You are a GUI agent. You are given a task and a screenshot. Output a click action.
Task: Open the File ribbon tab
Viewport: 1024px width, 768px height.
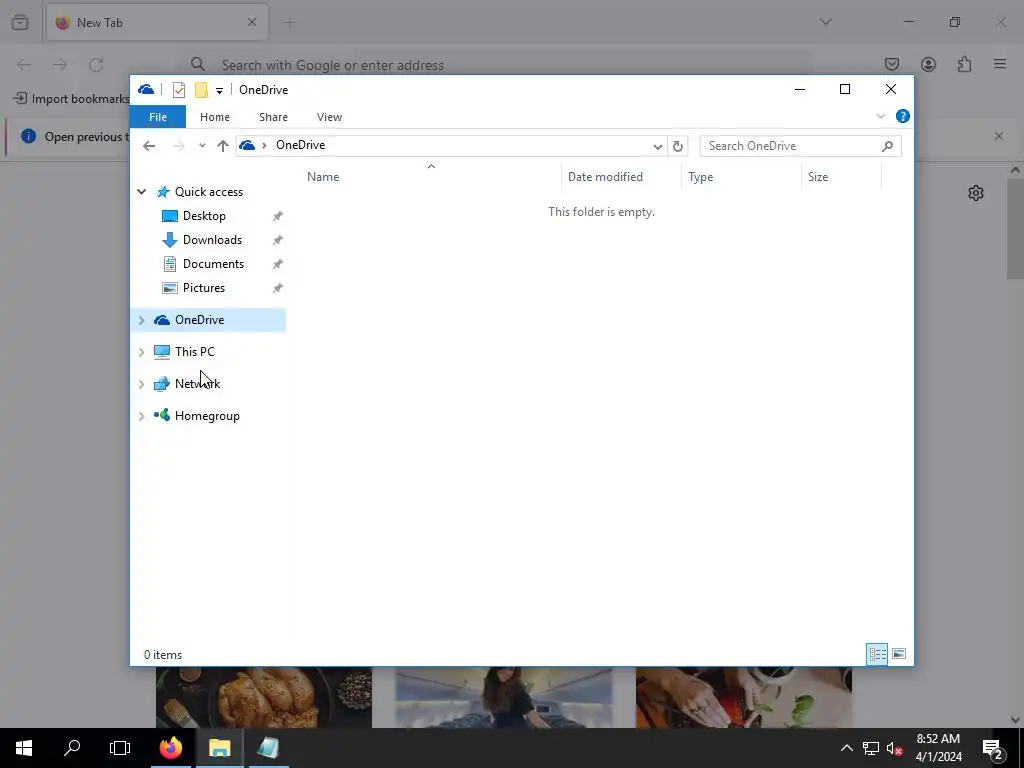158,117
